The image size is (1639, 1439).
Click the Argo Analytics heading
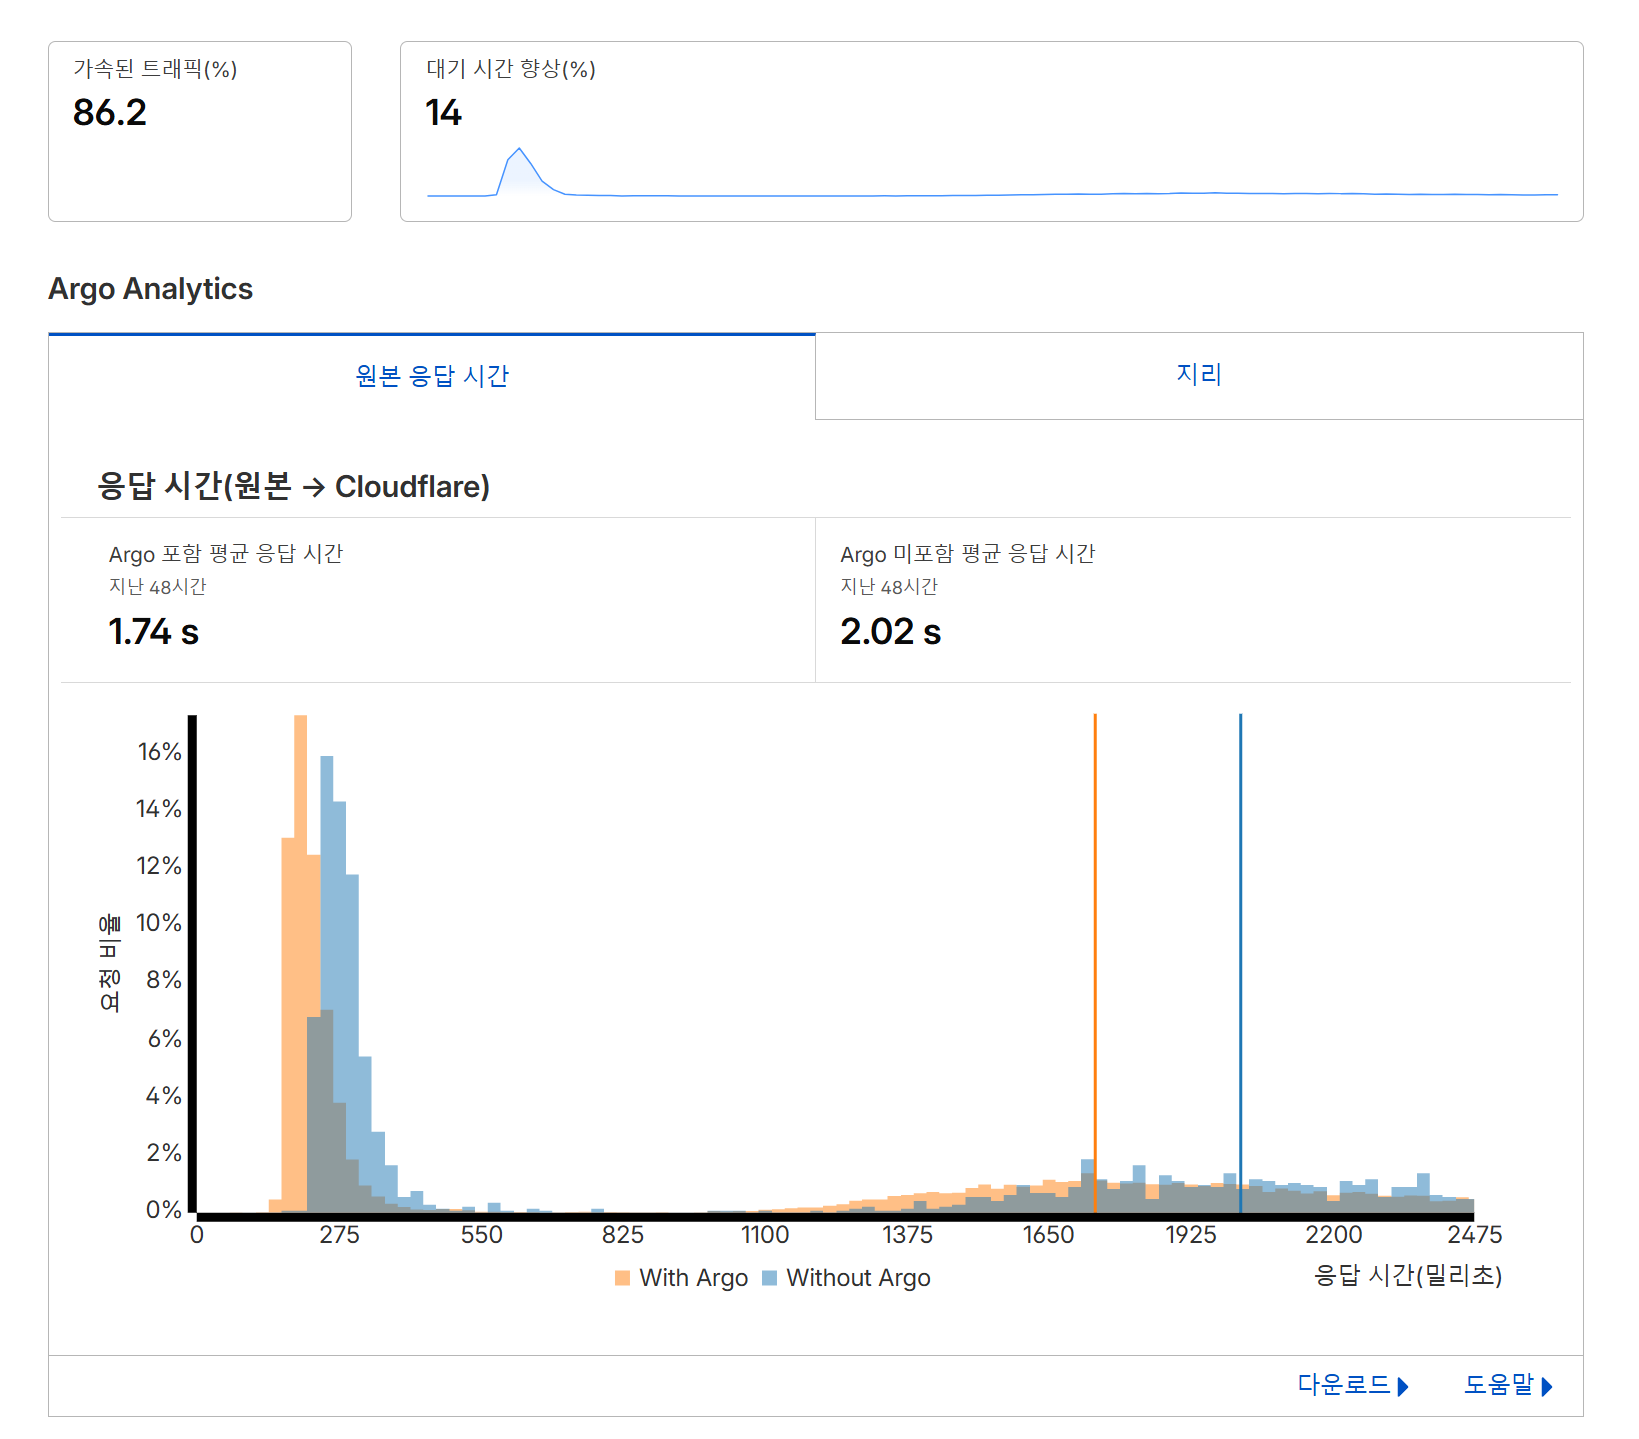pyautogui.click(x=151, y=289)
